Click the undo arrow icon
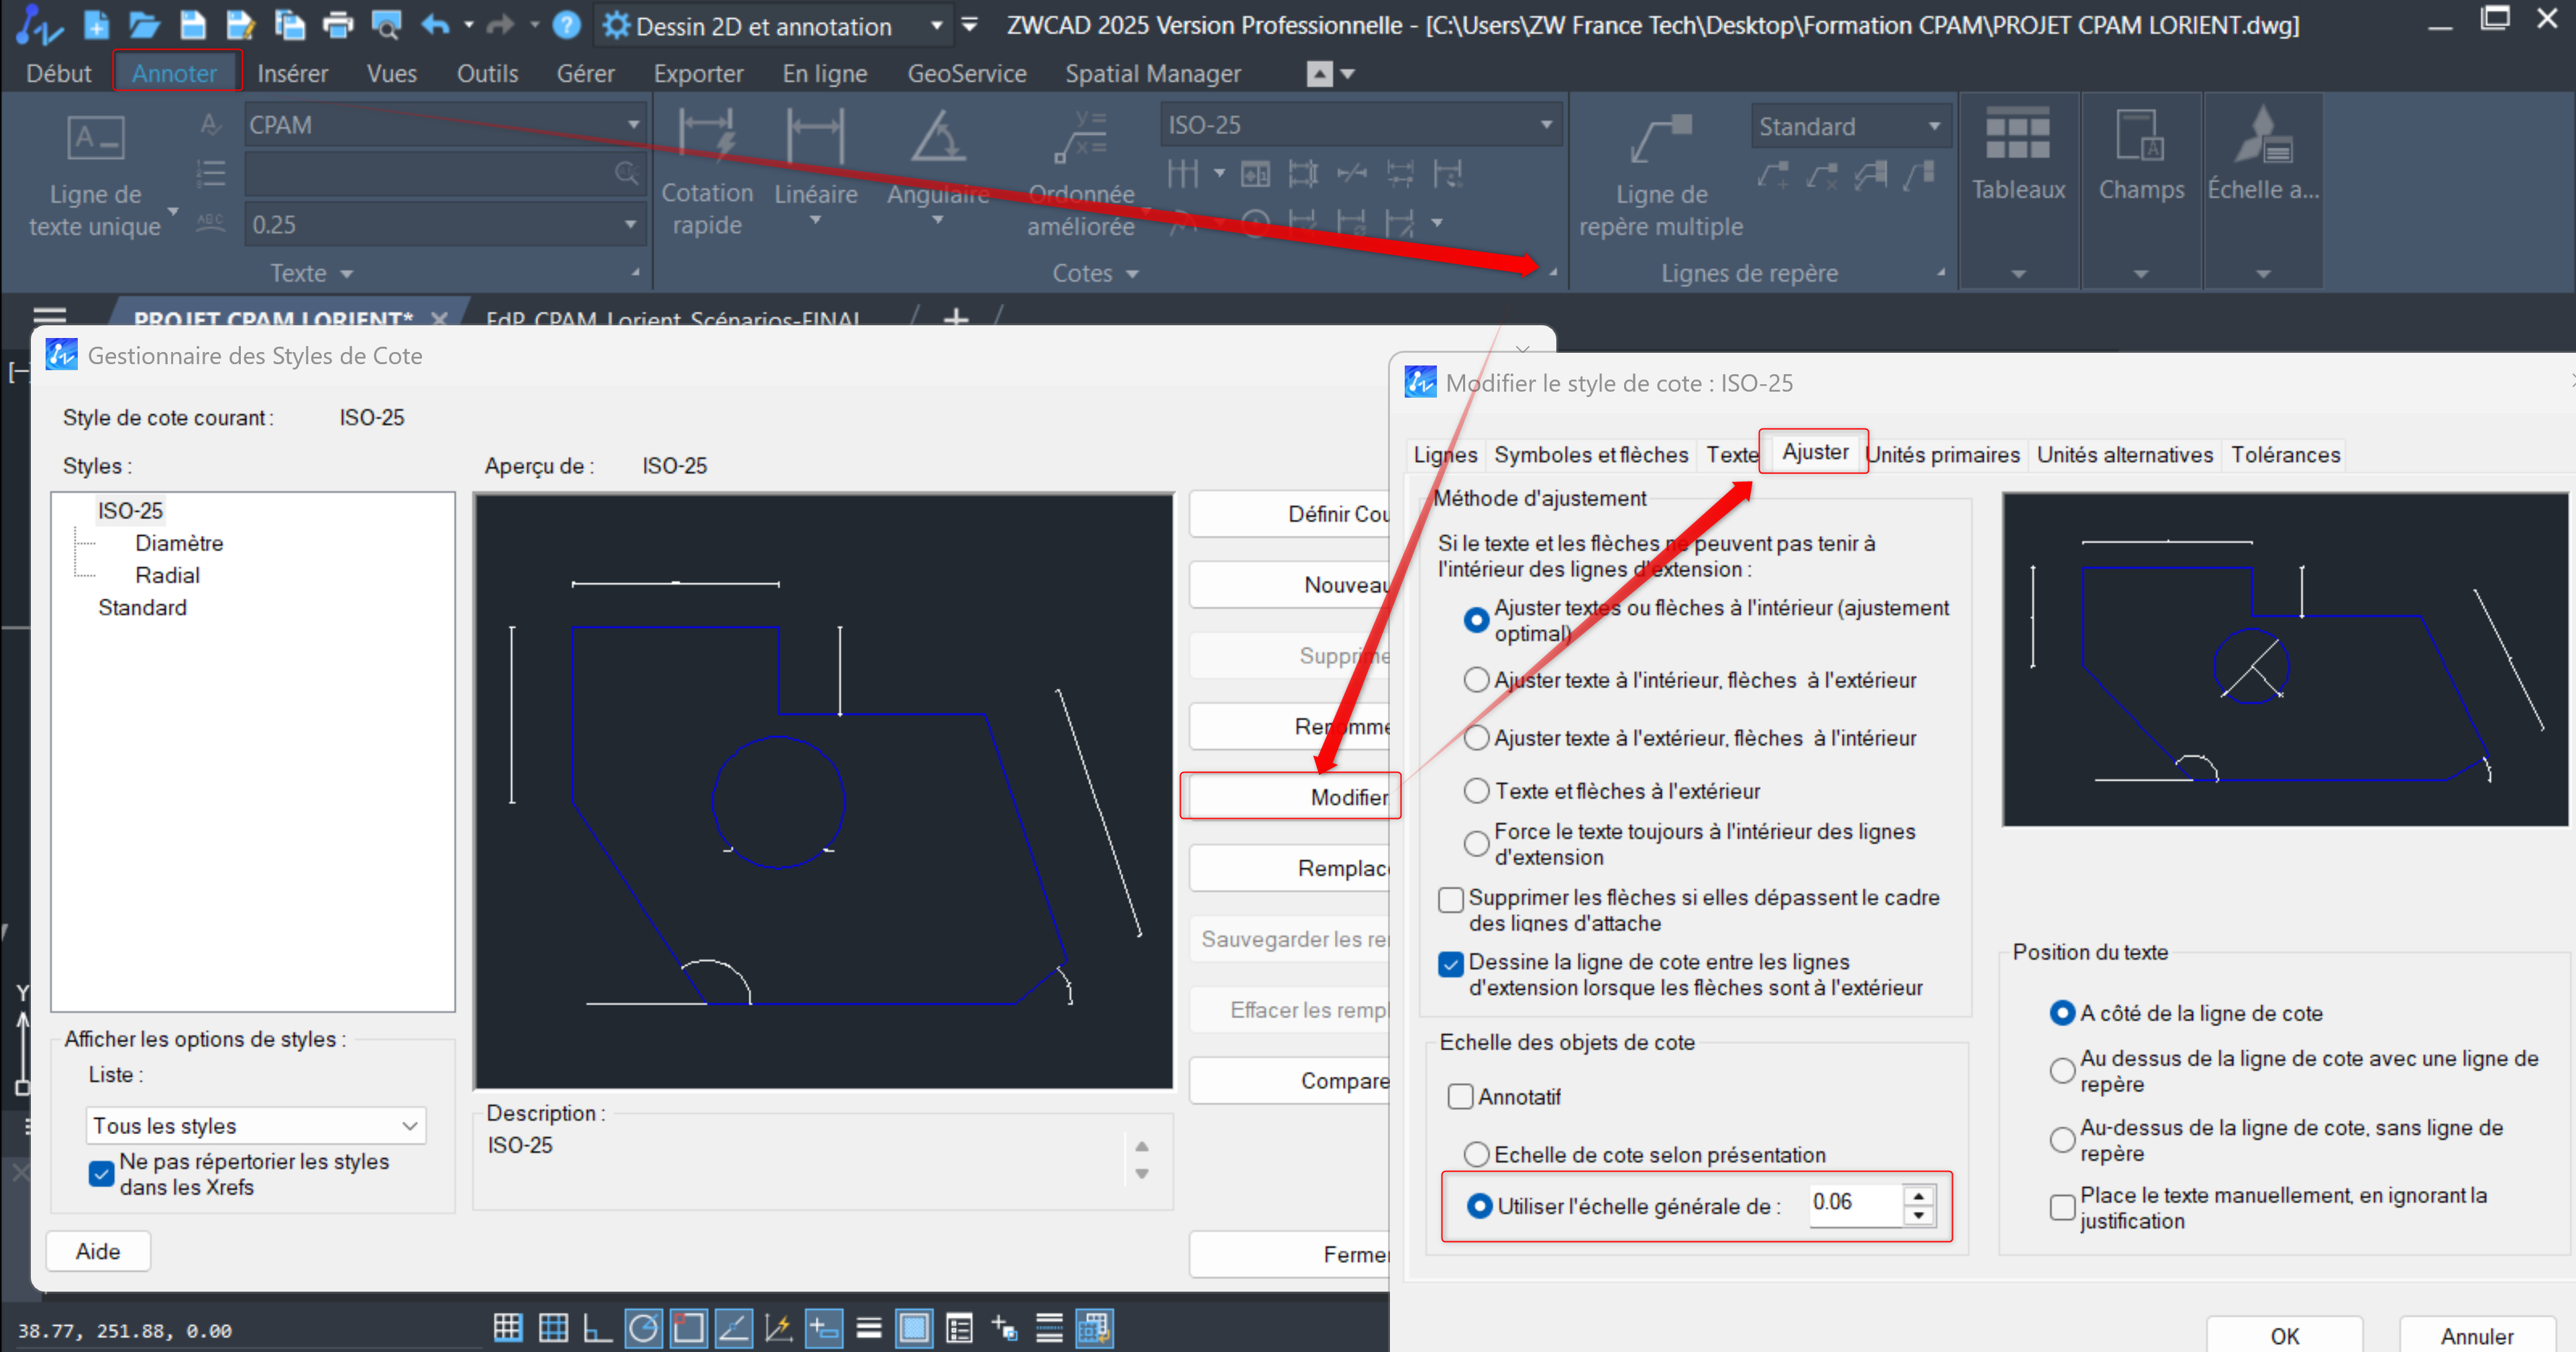The height and width of the screenshot is (1352, 2576). tap(435, 25)
